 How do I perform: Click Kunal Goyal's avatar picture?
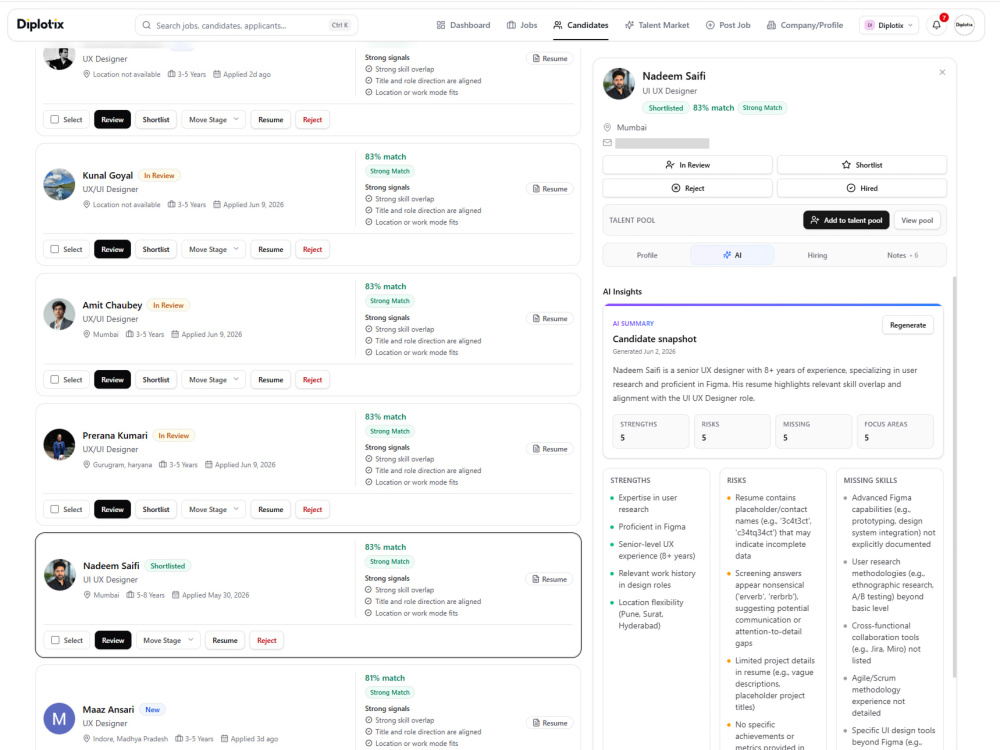click(59, 184)
